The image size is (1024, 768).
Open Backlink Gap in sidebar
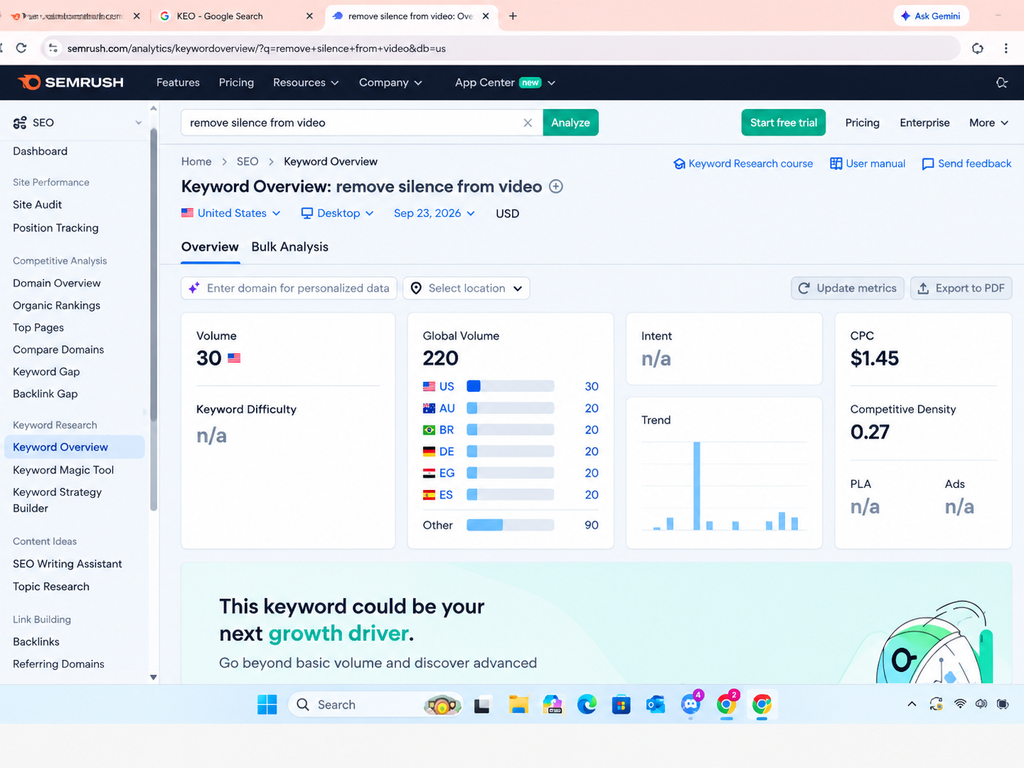[45, 394]
